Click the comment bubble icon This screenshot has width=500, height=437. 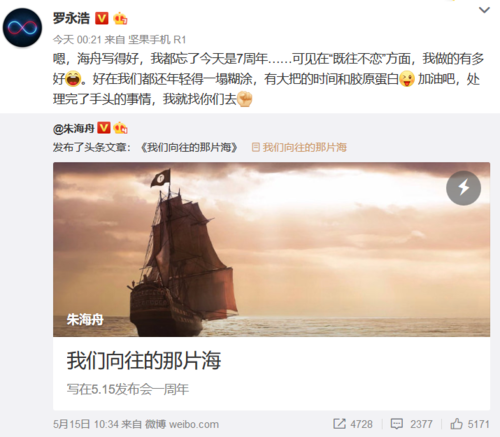coord(397,424)
